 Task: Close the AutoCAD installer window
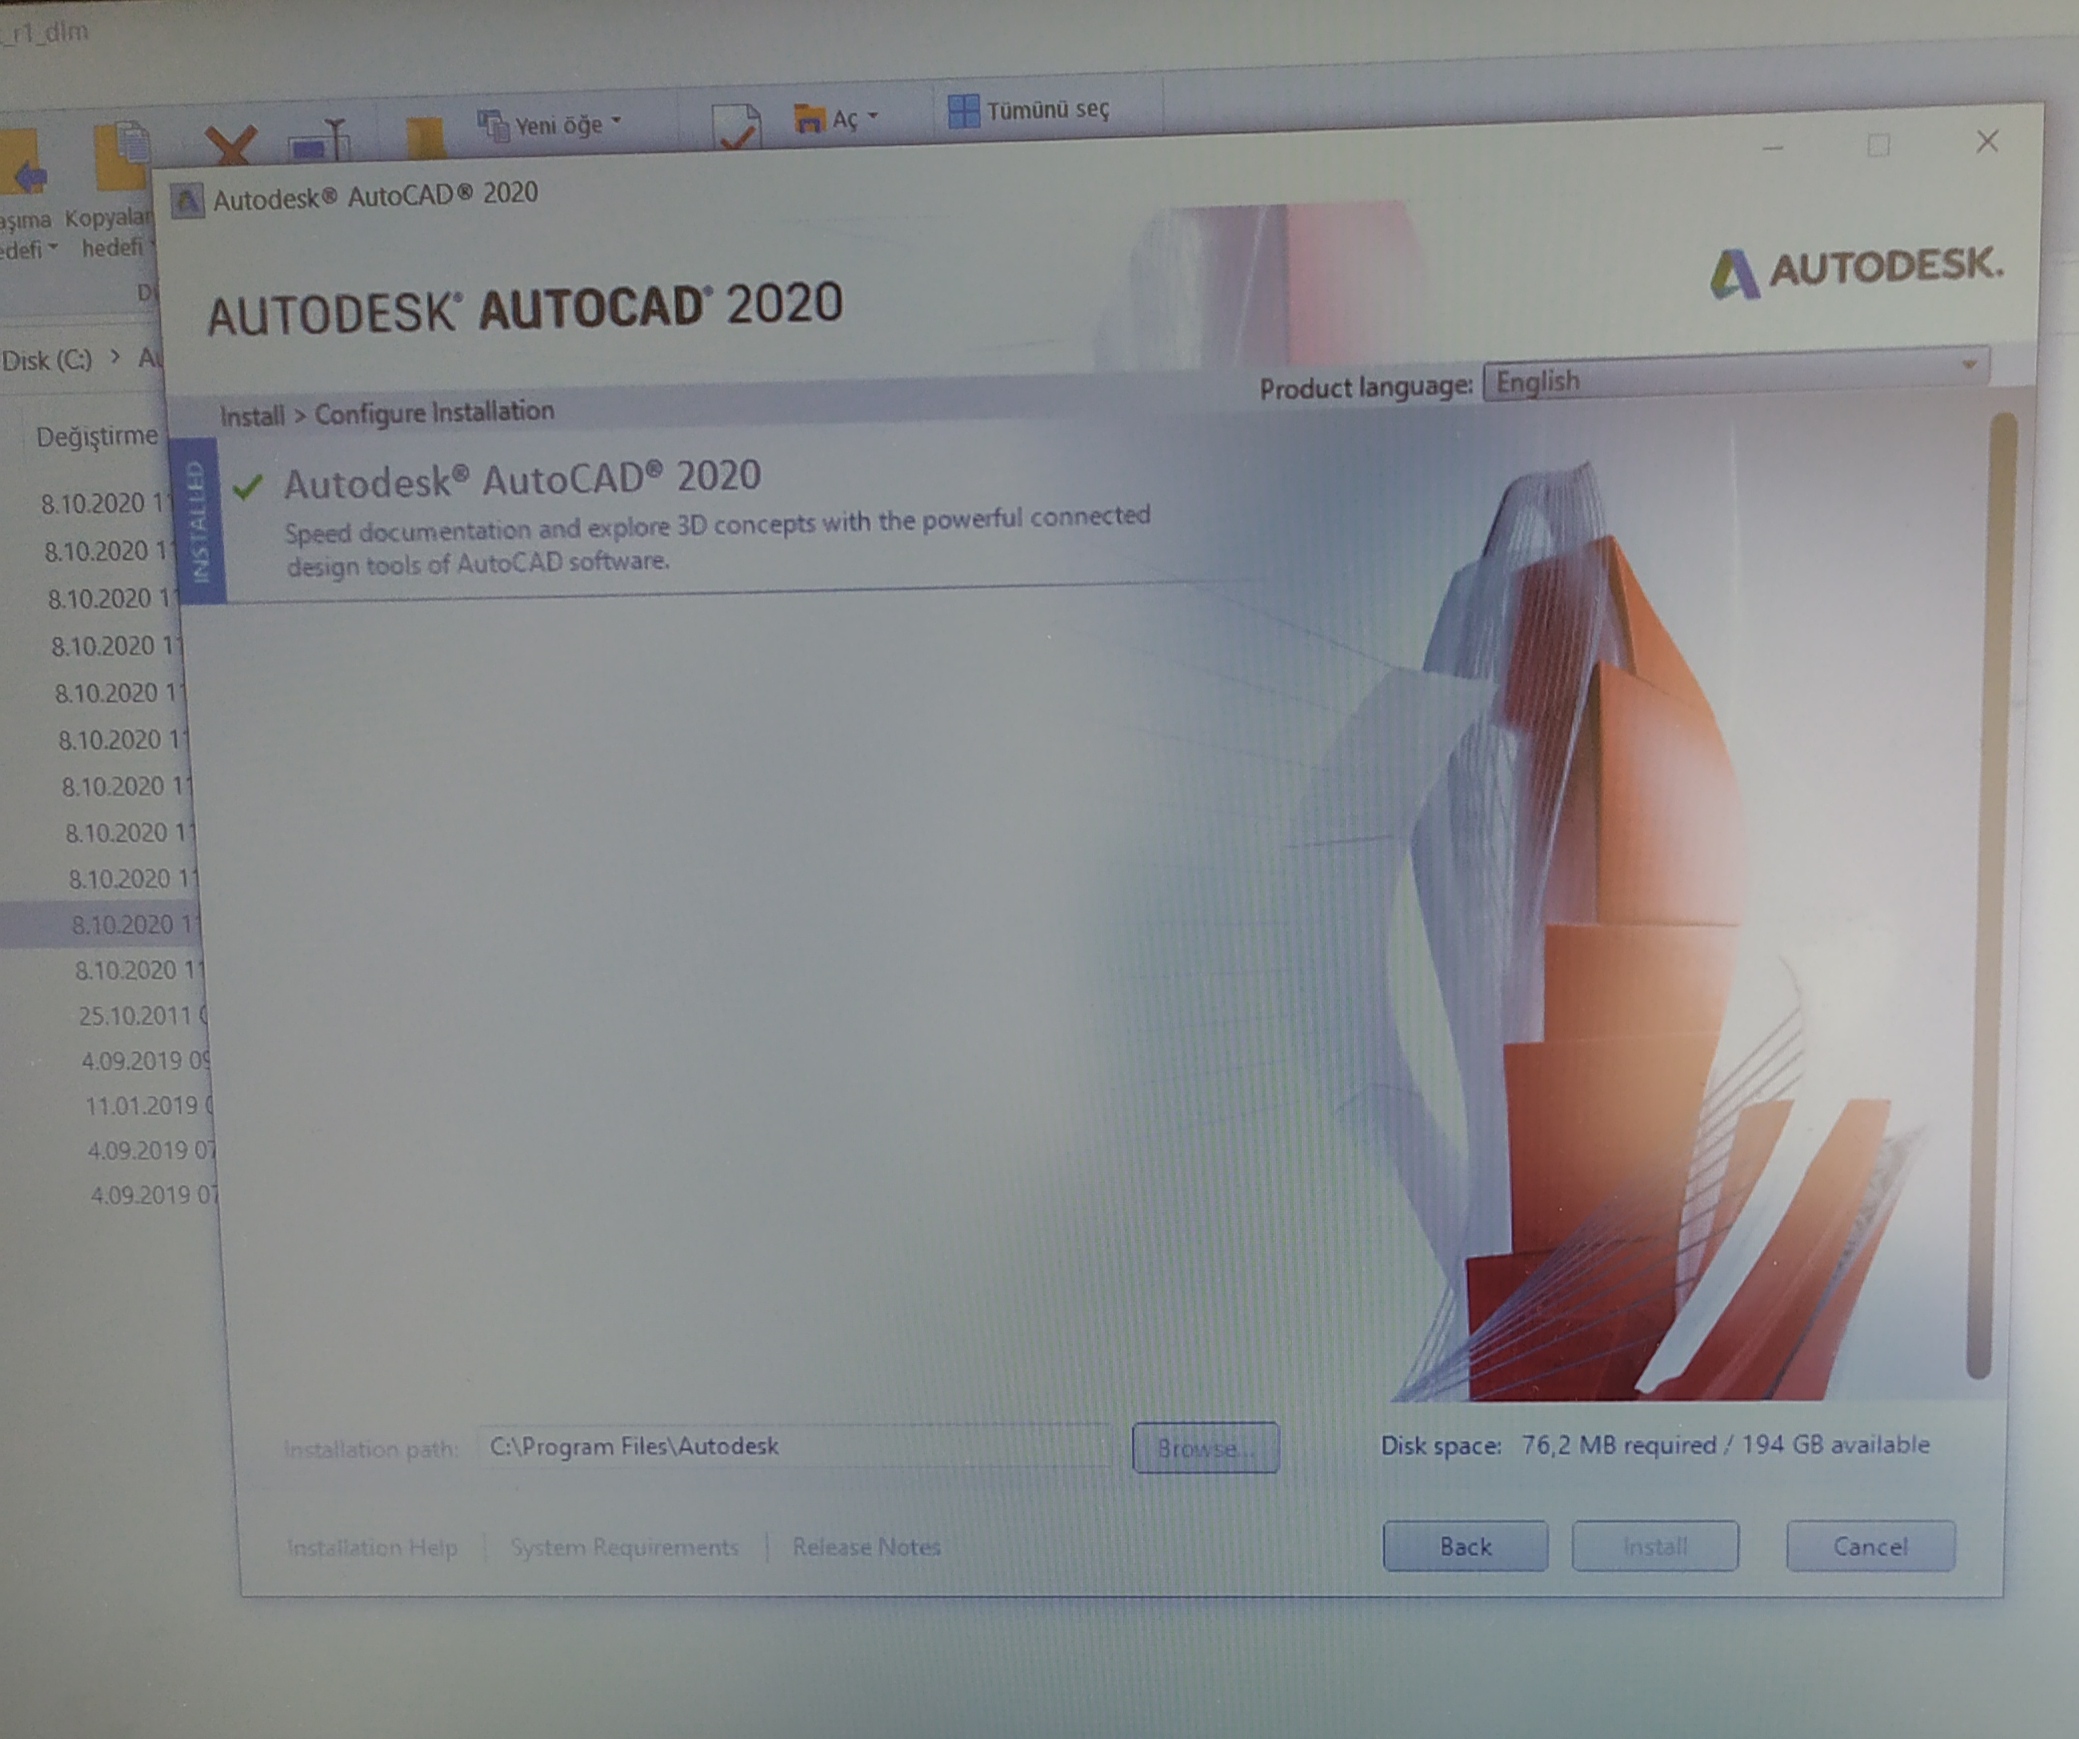(1987, 142)
